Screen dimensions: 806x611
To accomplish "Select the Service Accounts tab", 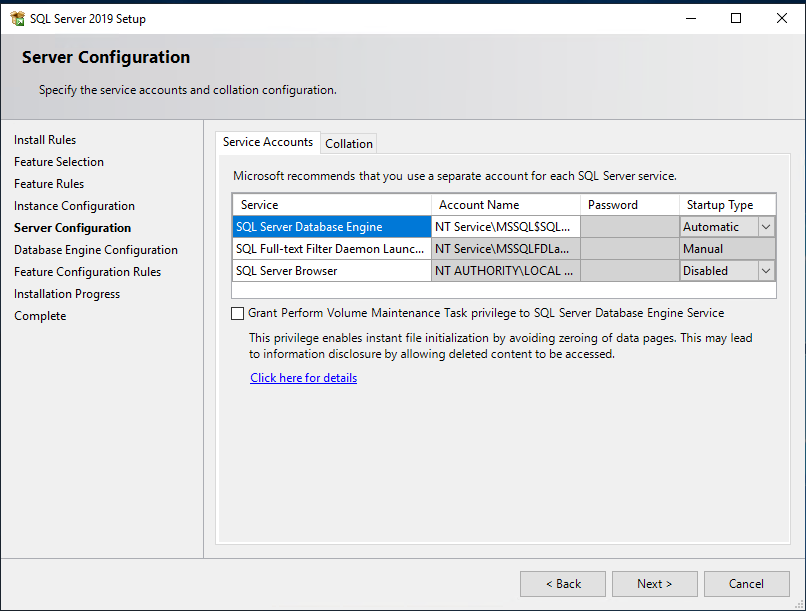I will coord(267,143).
